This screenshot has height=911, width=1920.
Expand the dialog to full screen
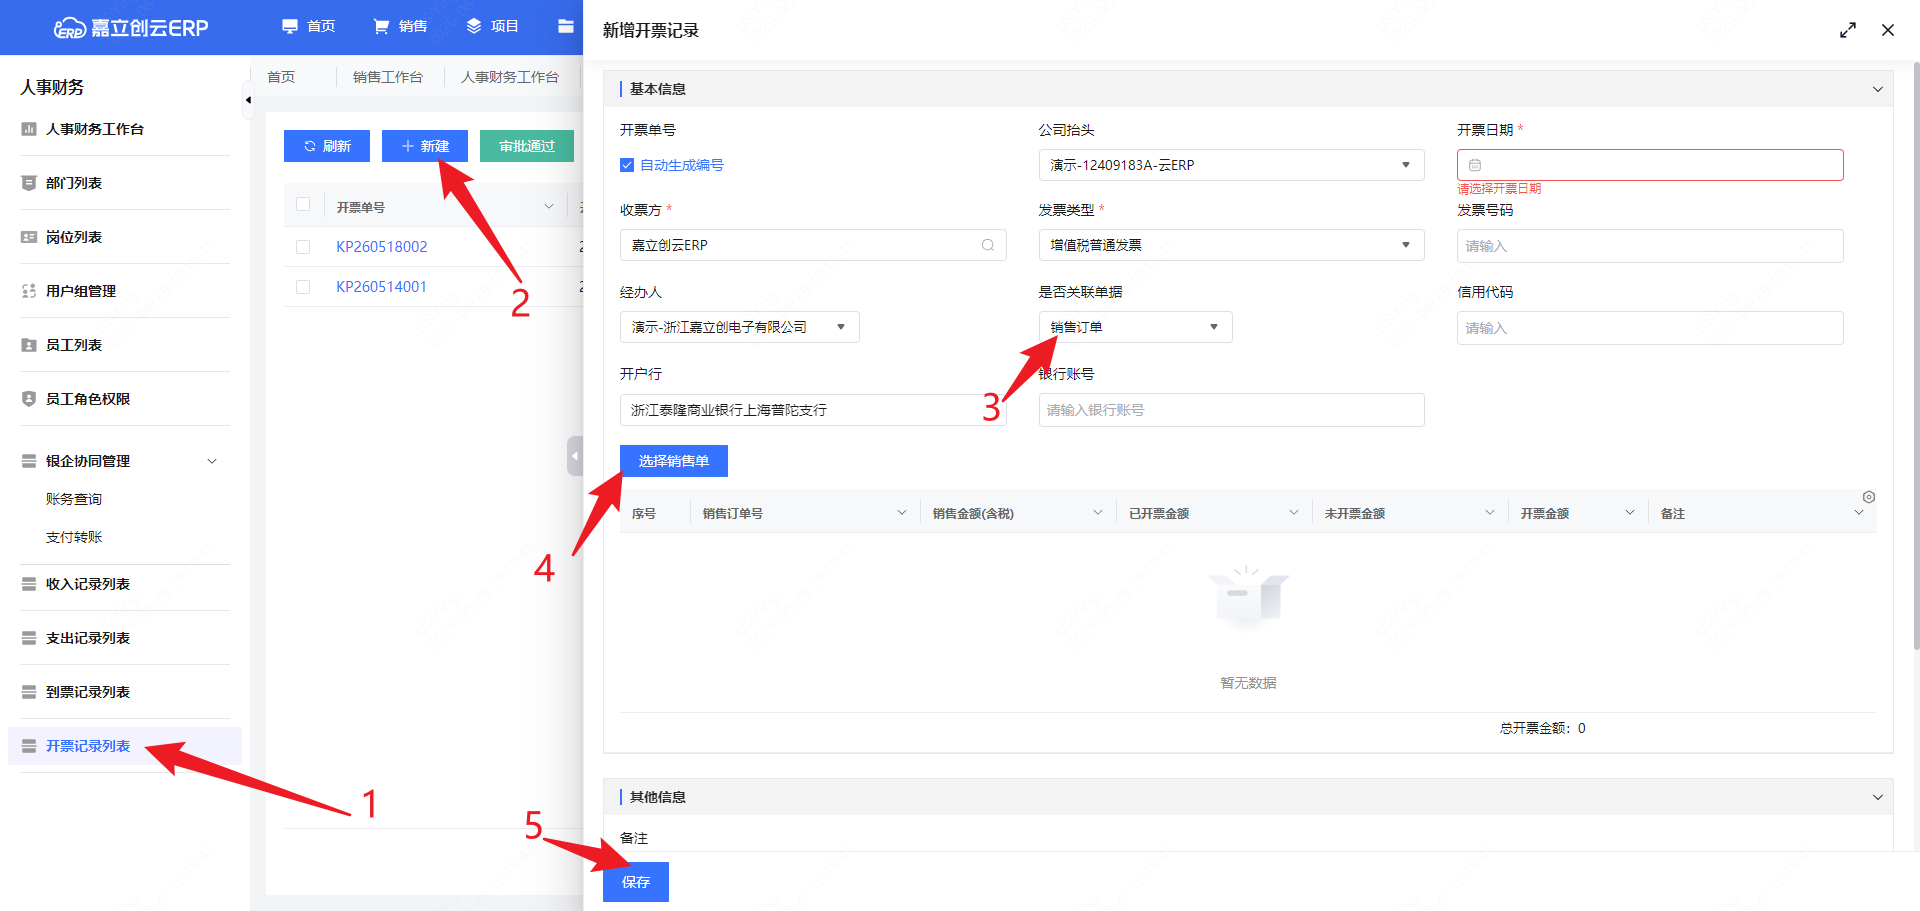coord(1848,30)
